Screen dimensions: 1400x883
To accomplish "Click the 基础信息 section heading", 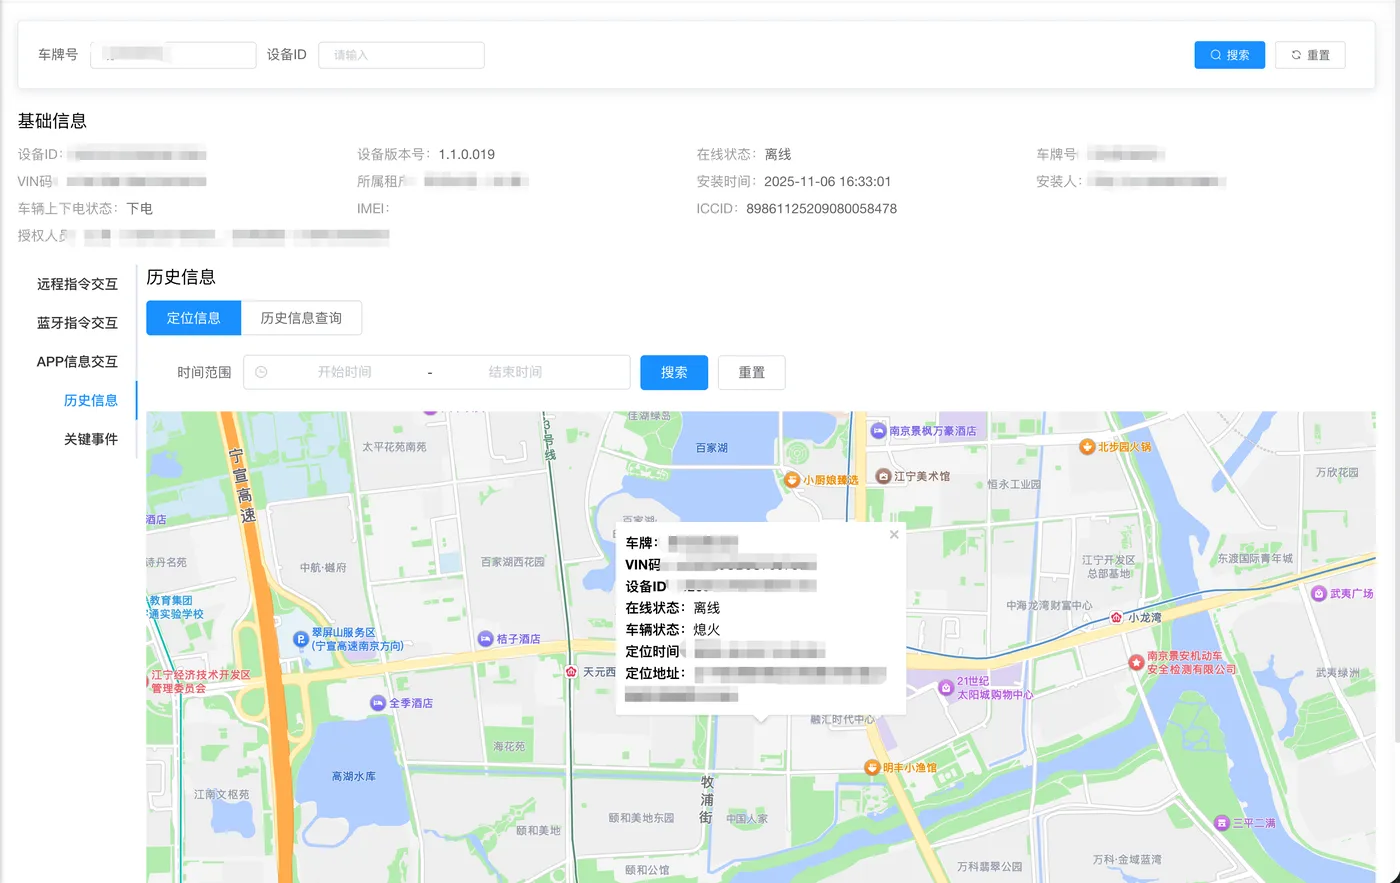I will pyautogui.click(x=52, y=121).
